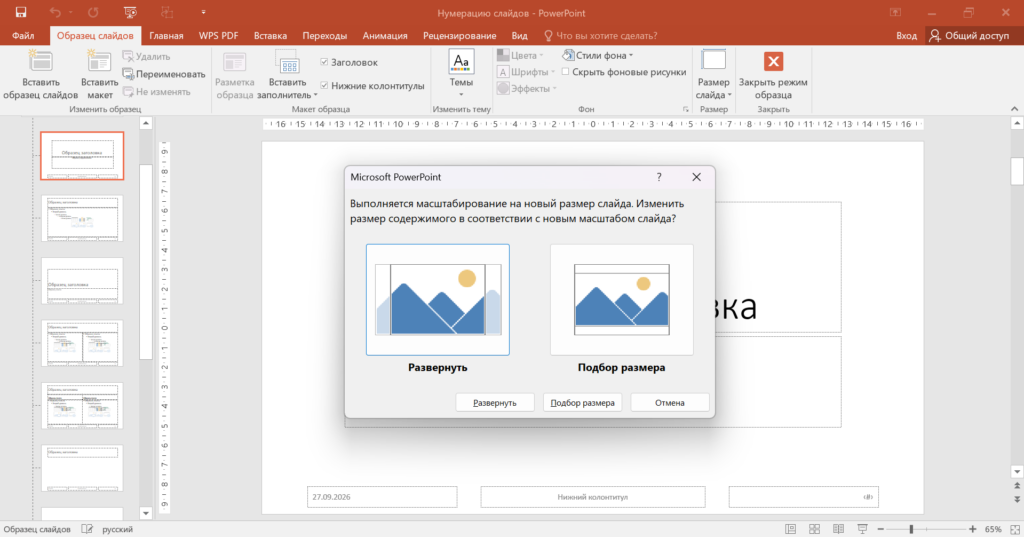Click Общий доступ share button
Screen dimensions: 1024x537
coord(970,35)
